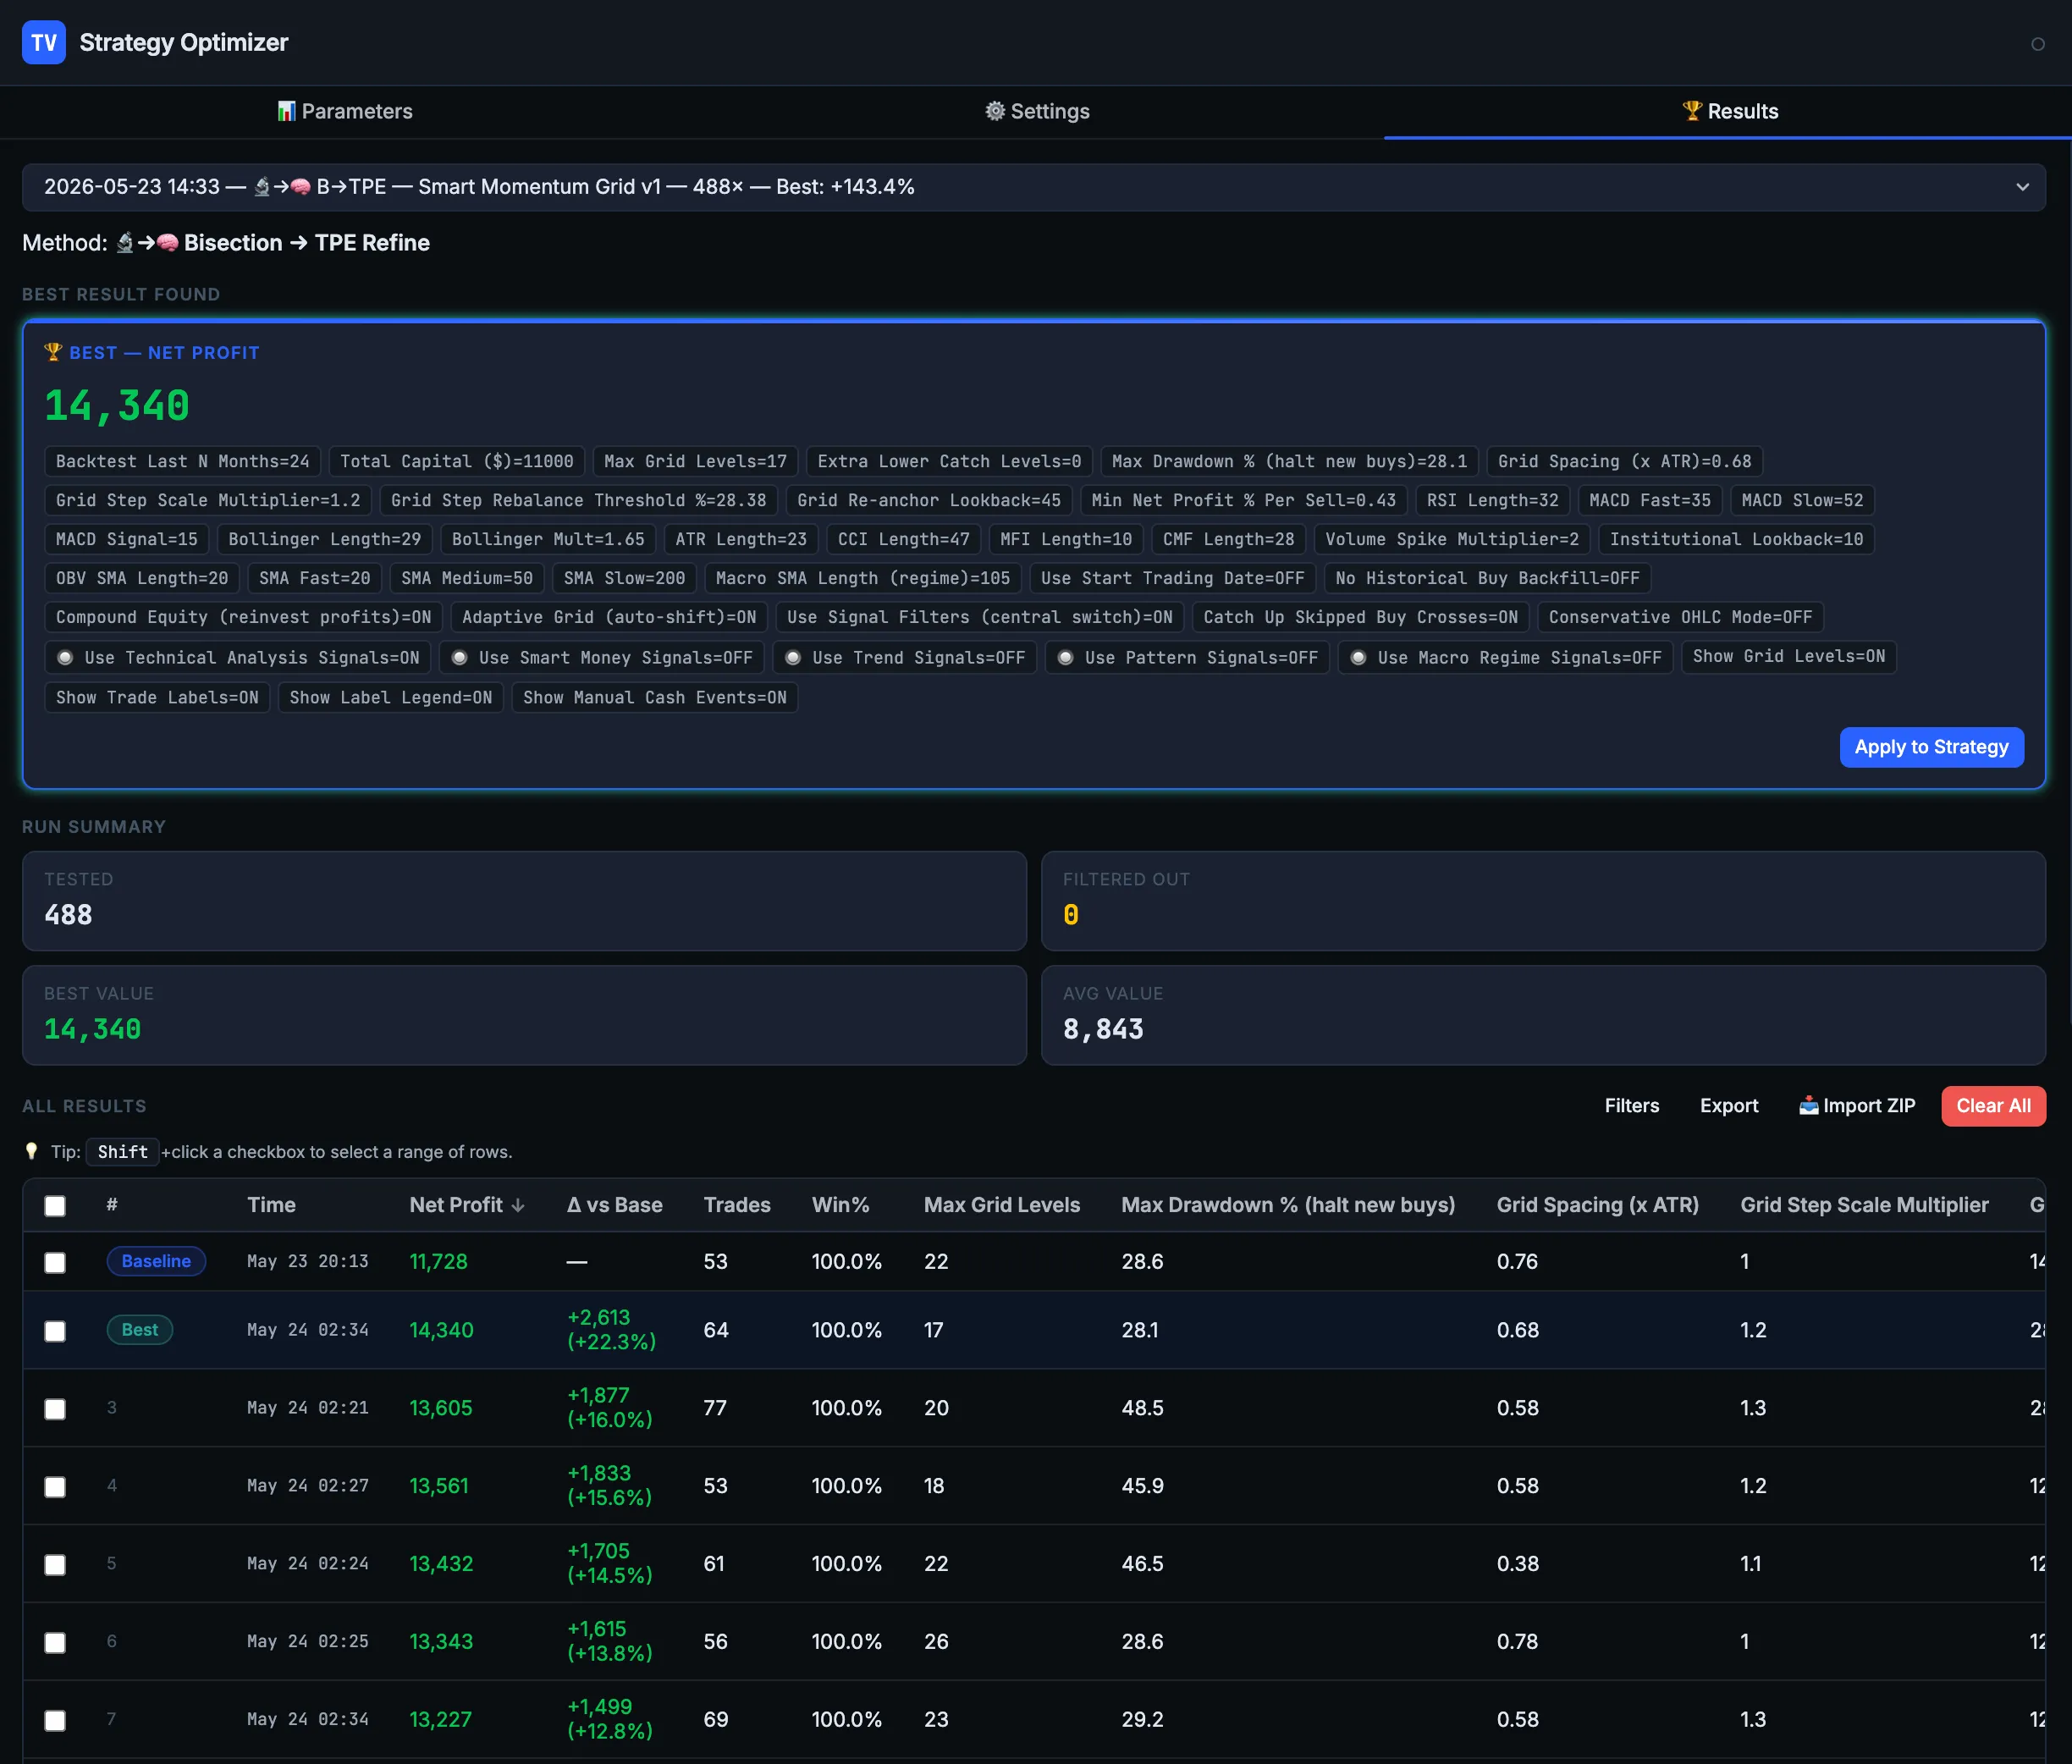Click the Use Technical Analysis Signals=ON chip
Viewport: 2072px width, 1764px height.
(238, 657)
